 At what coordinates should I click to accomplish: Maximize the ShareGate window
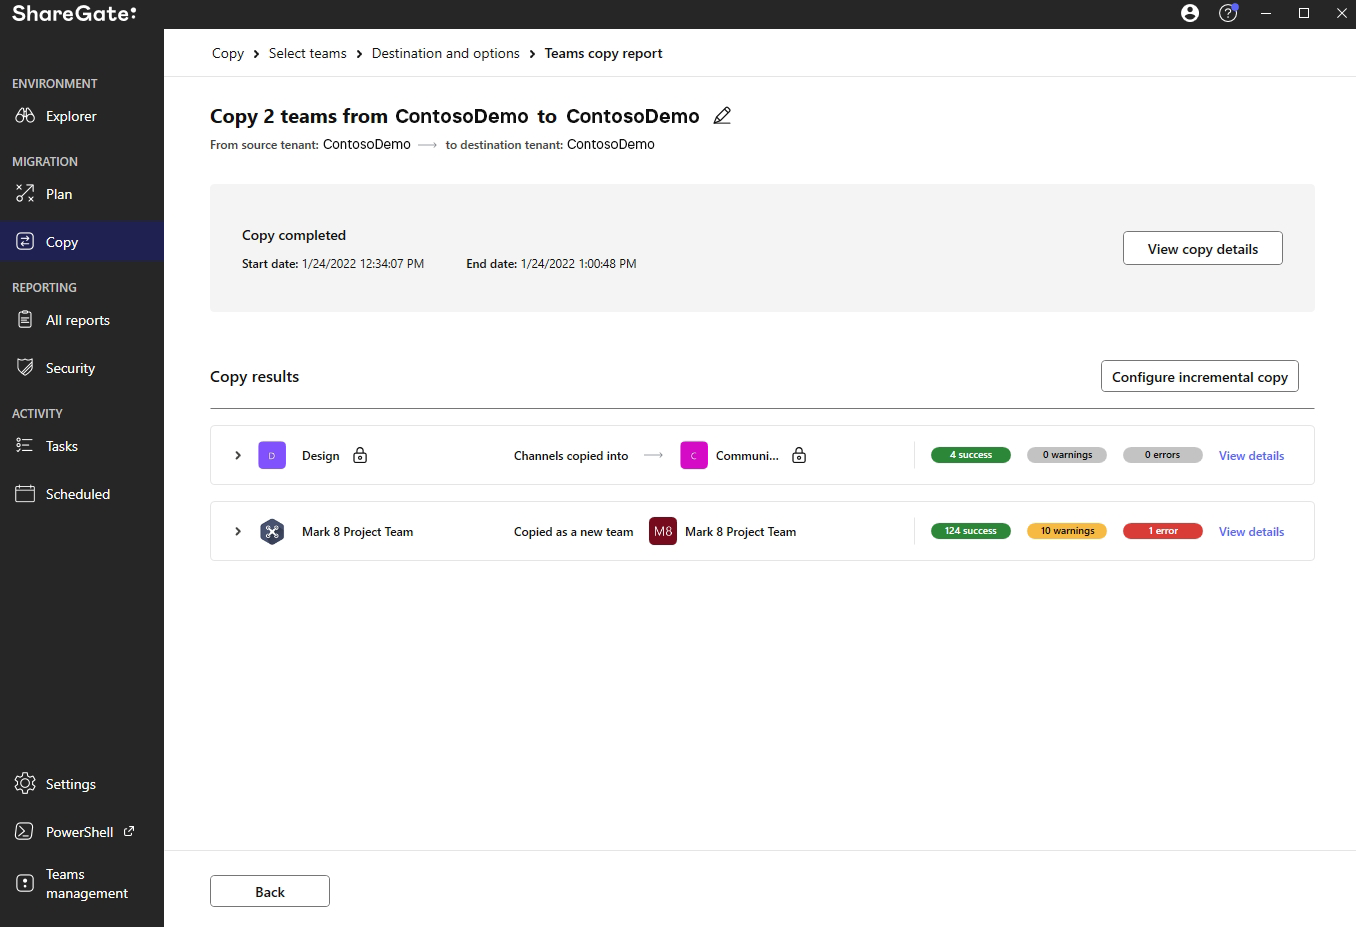coord(1304,13)
